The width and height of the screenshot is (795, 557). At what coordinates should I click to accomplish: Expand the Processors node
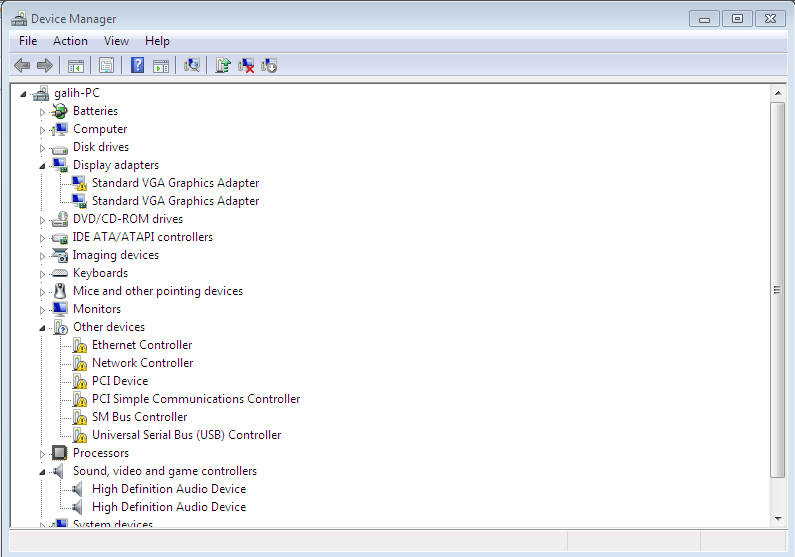tap(42, 454)
